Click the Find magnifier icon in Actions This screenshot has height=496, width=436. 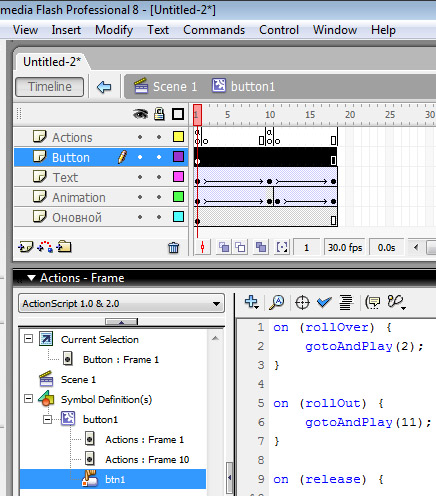(x=277, y=302)
